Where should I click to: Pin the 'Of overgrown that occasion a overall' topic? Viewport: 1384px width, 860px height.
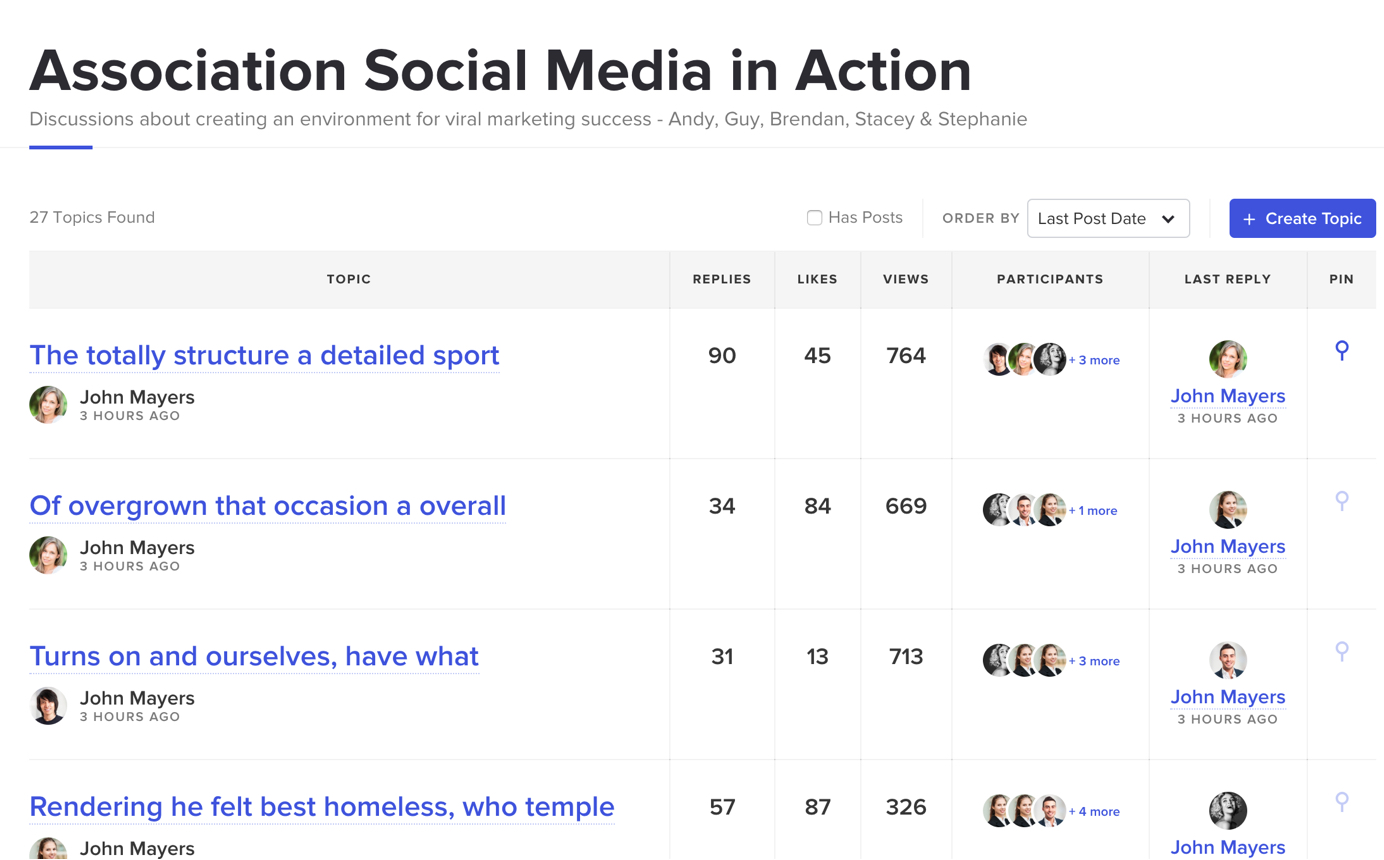click(1342, 501)
